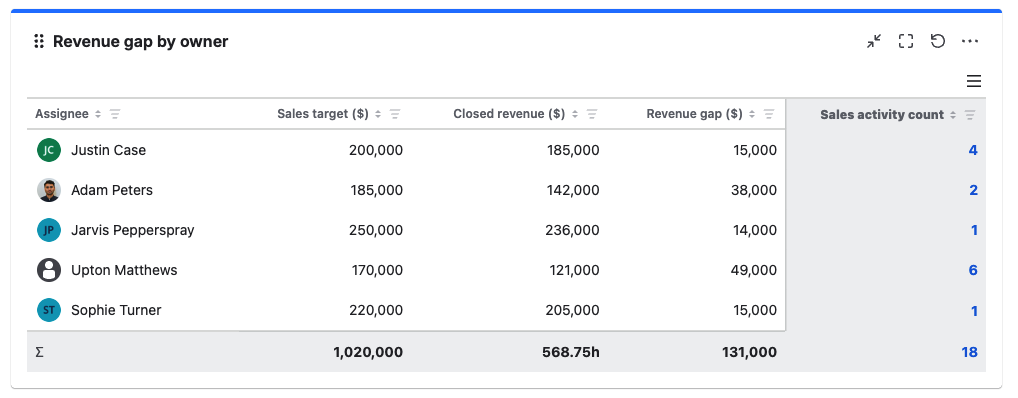Click the revenue gap value 49,000

(x=753, y=270)
